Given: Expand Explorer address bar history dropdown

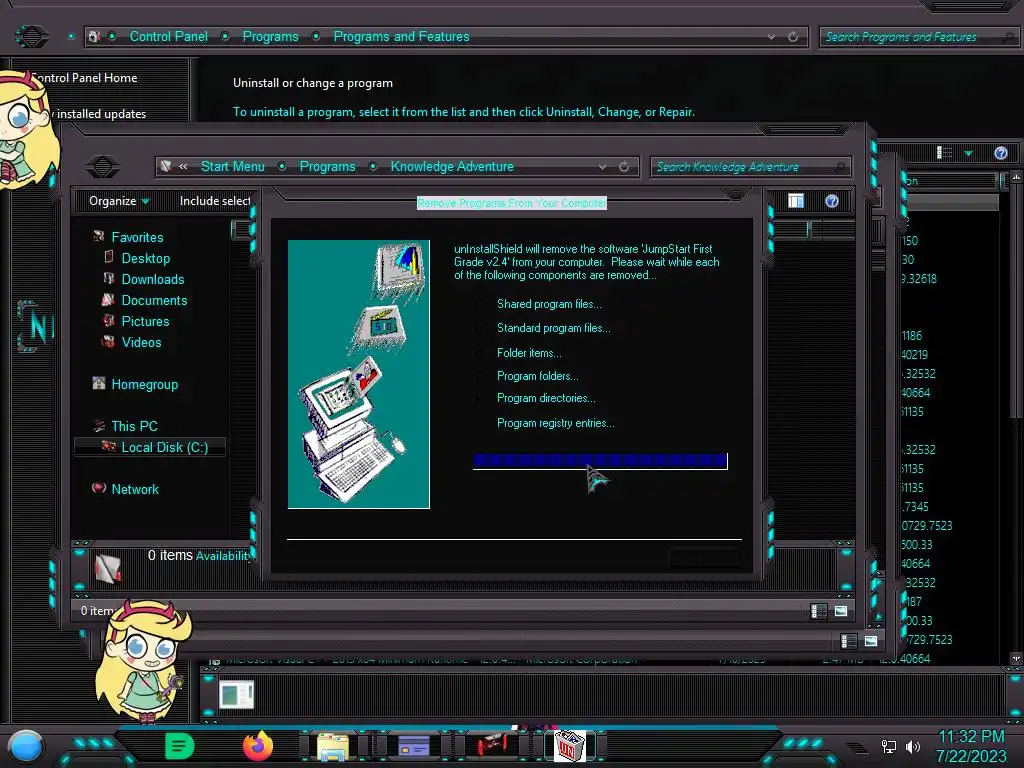Looking at the screenshot, I should click(602, 167).
